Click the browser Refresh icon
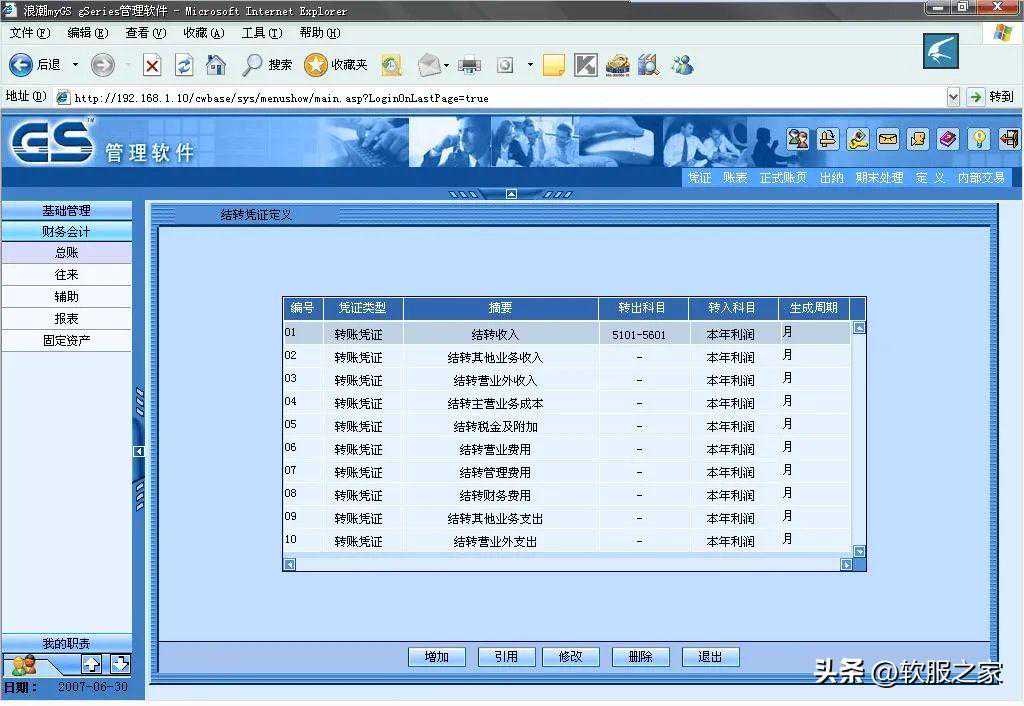Viewport: 1024px width, 706px height. point(184,65)
